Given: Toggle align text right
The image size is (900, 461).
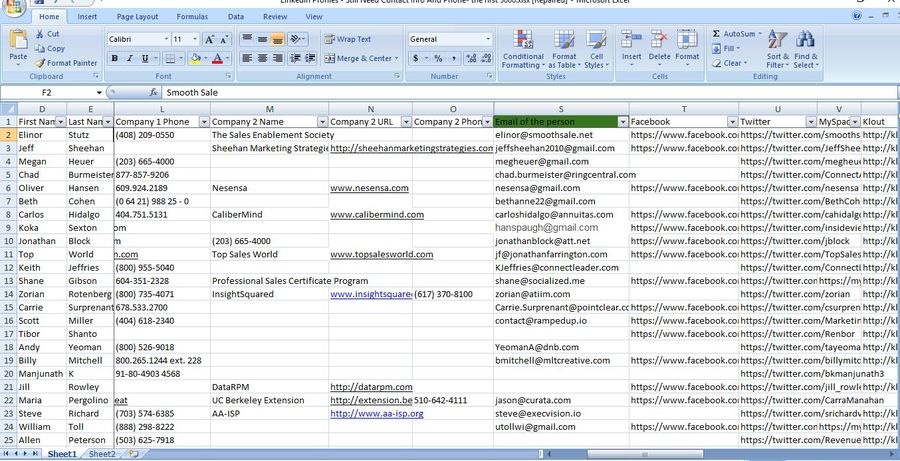Looking at the screenshot, I should [x=278, y=59].
